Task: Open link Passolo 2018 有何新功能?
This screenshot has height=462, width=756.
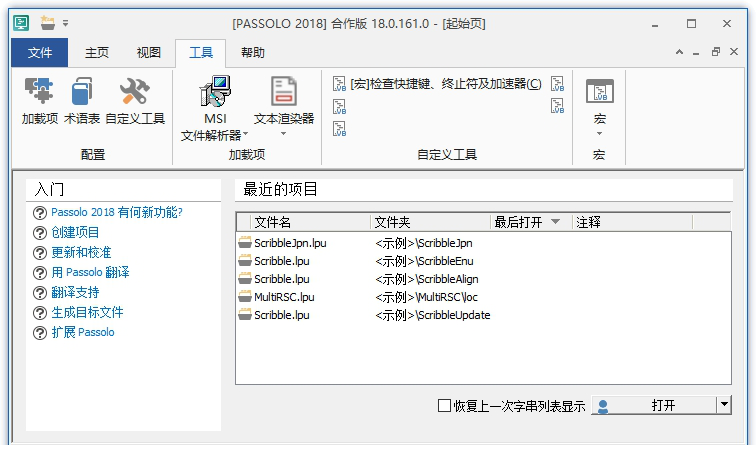Action: pos(117,212)
